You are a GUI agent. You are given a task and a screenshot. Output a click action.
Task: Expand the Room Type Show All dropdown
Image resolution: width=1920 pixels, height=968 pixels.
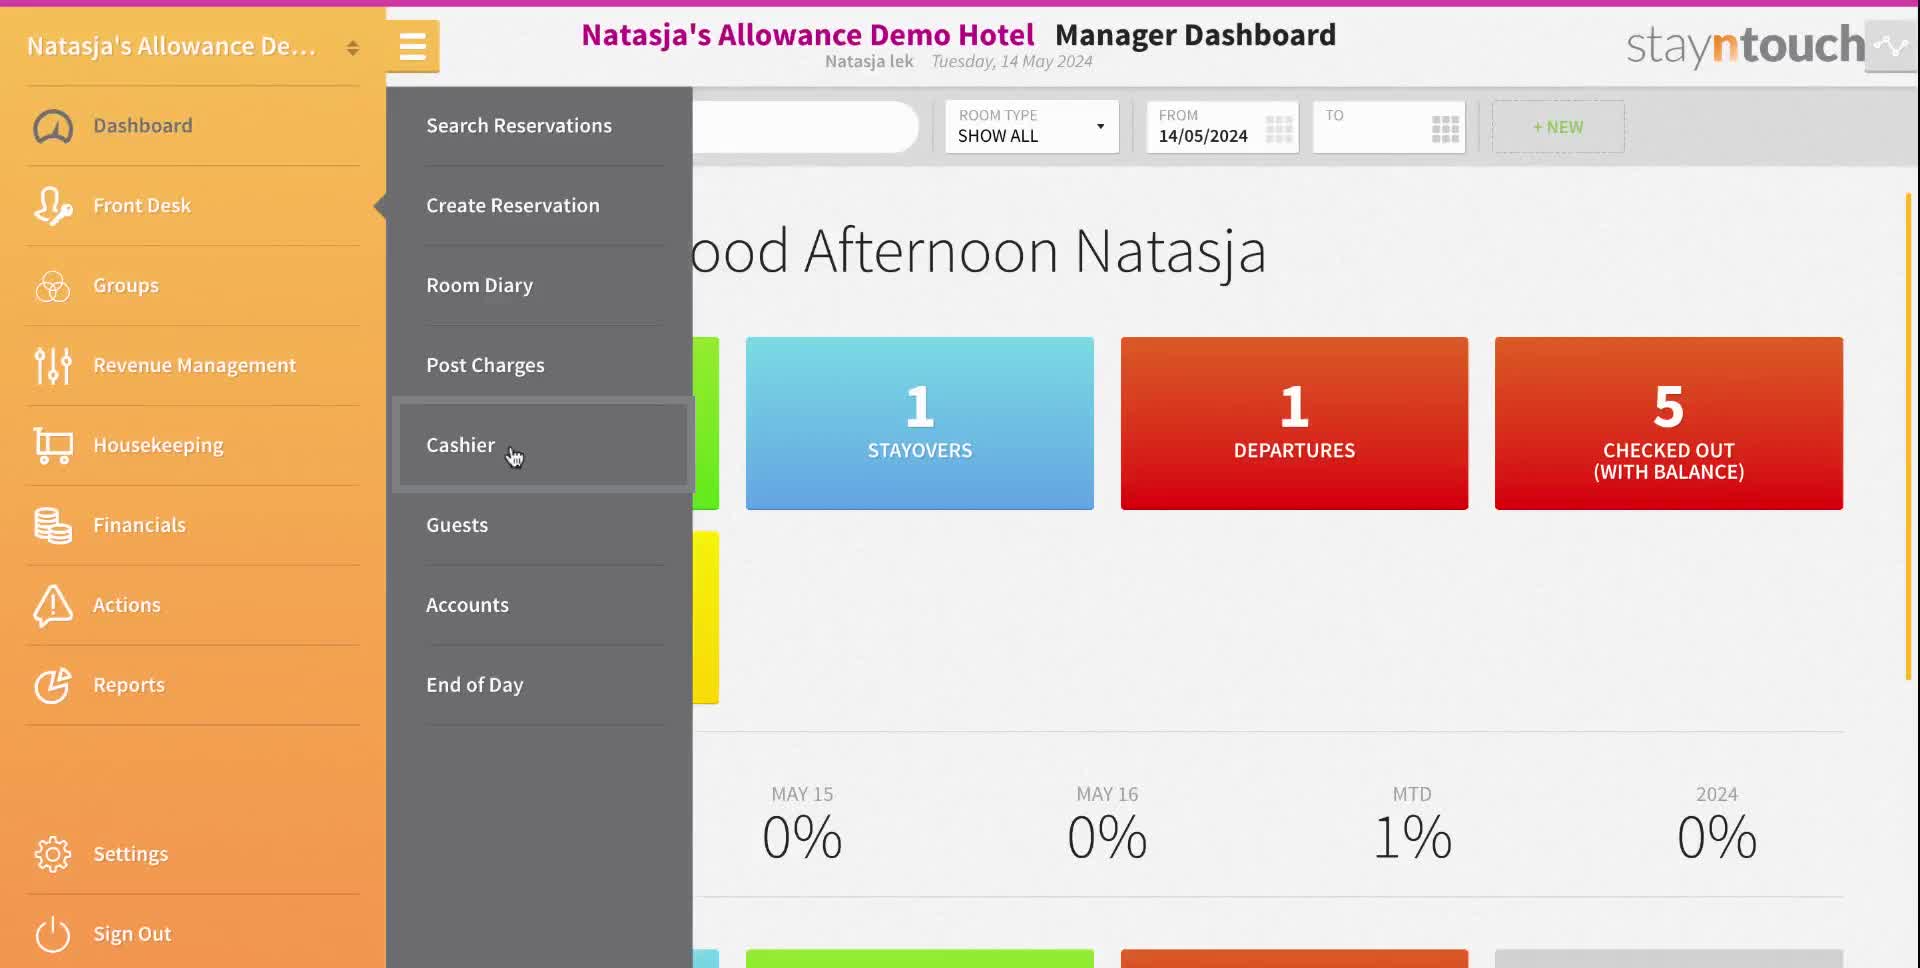(1032, 127)
